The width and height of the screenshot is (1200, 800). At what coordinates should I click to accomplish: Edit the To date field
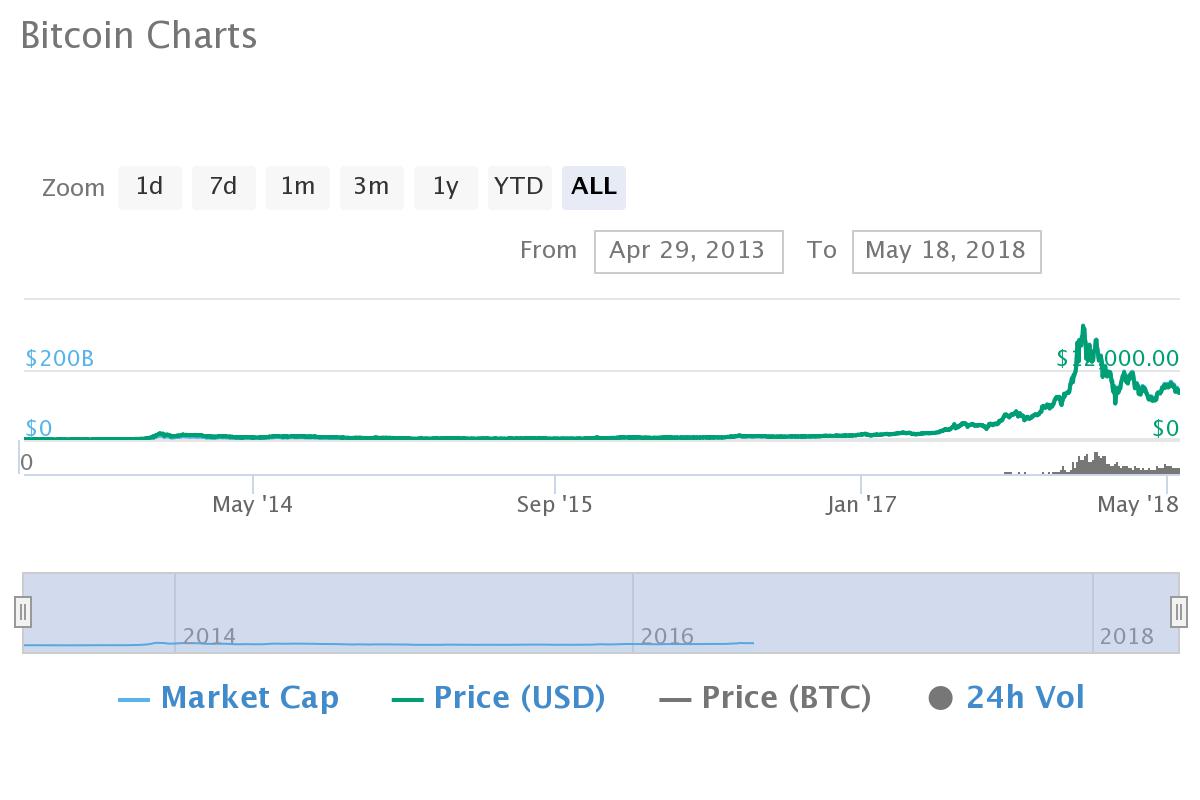click(x=946, y=251)
